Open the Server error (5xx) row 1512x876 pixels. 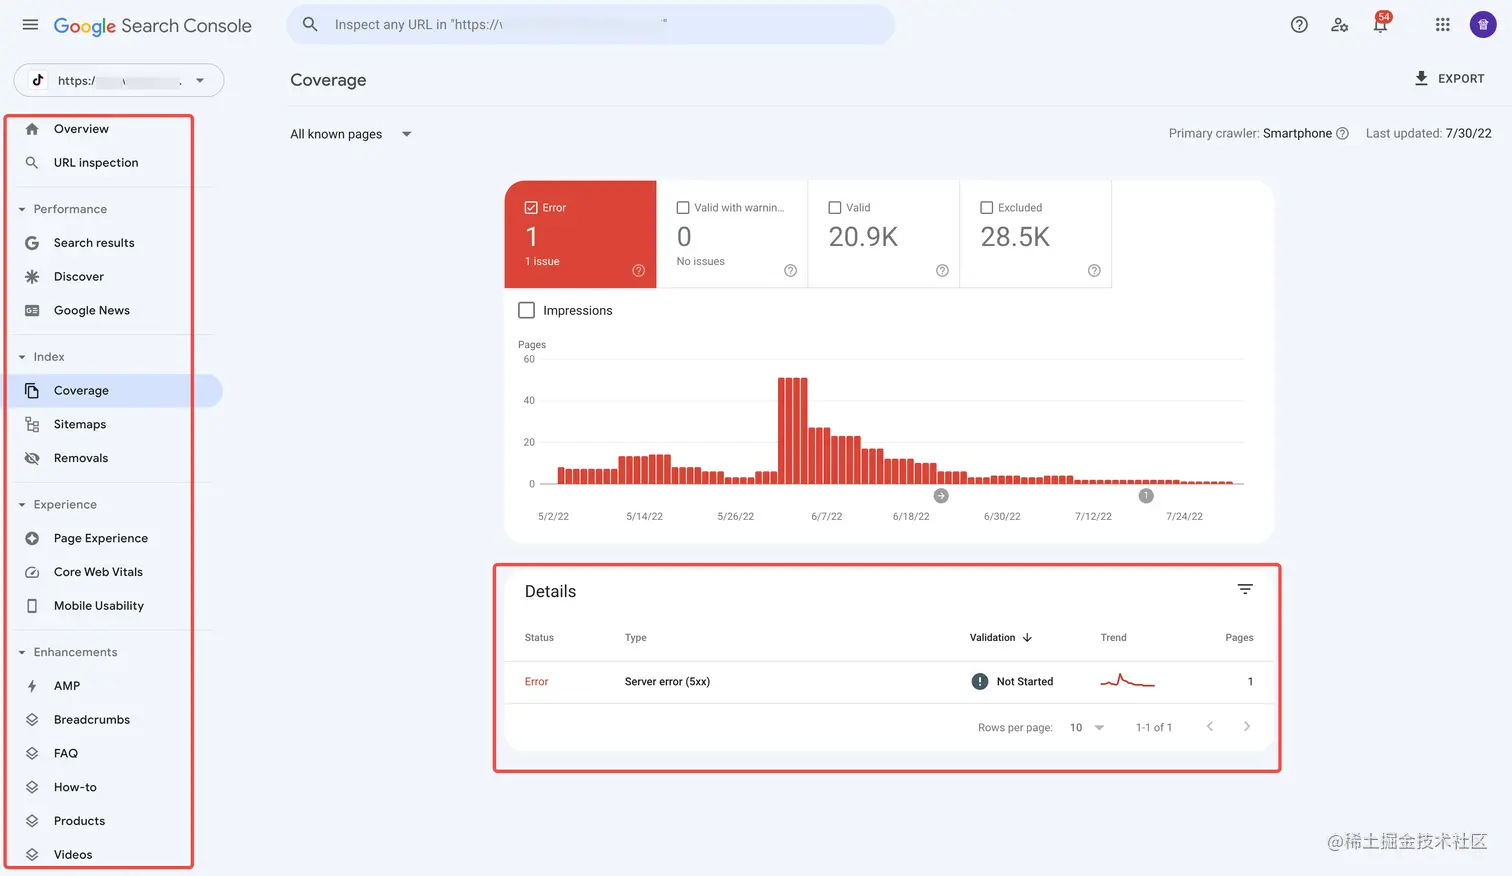coord(889,682)
